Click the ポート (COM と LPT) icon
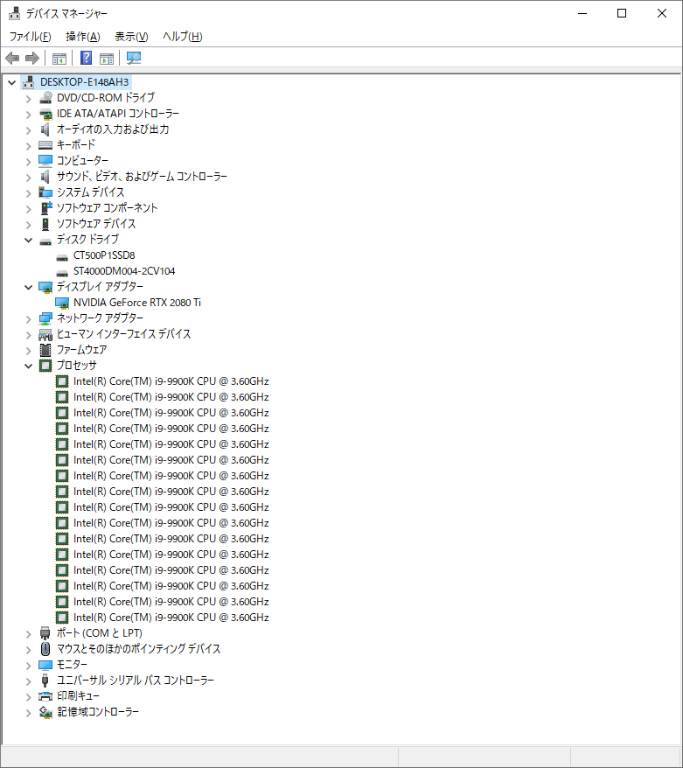Image resolution: width=683 pixels, height=768 pixels. [x=46, y=633]
